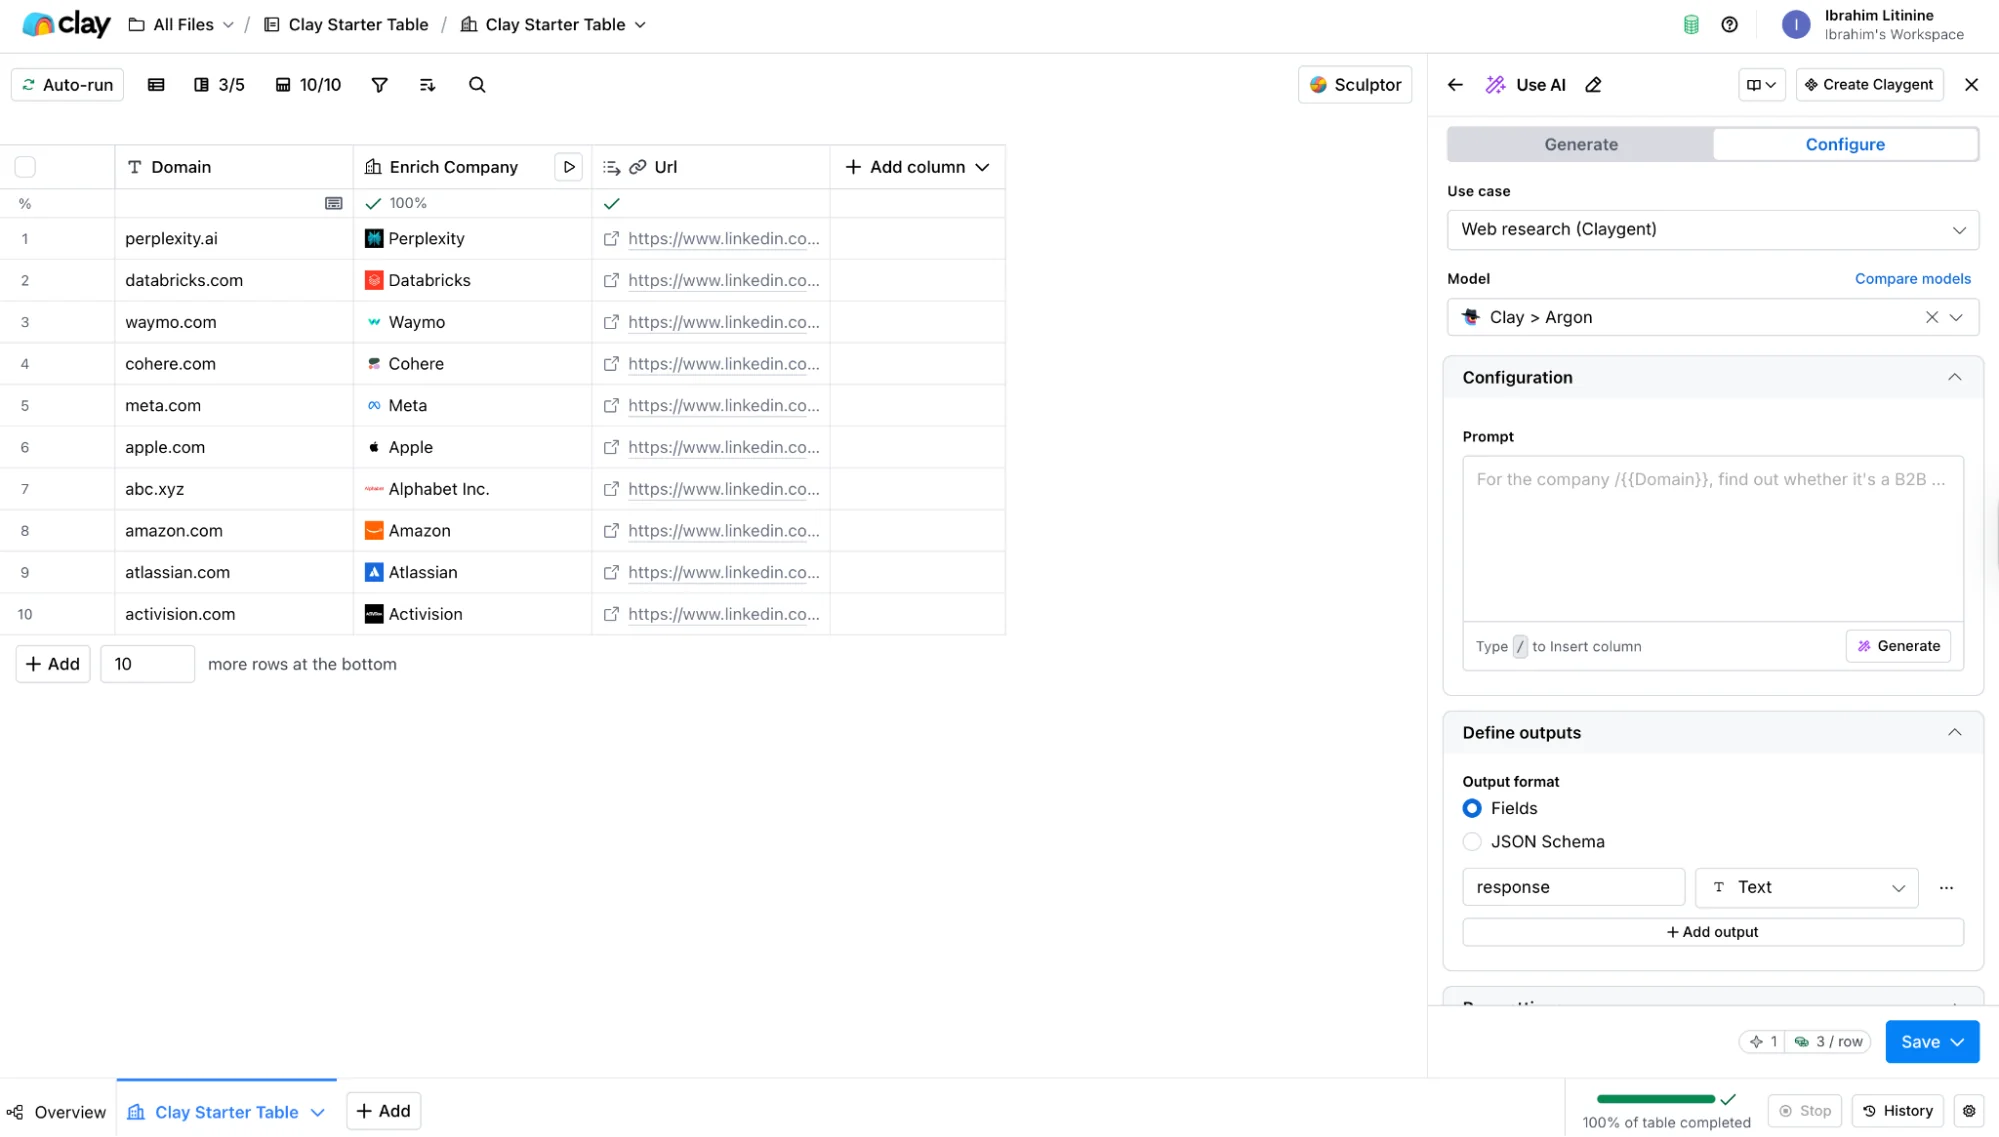This screenshot has width=1999, height=1137.
Task: Open the row height view icon
Action: point(156,85)
